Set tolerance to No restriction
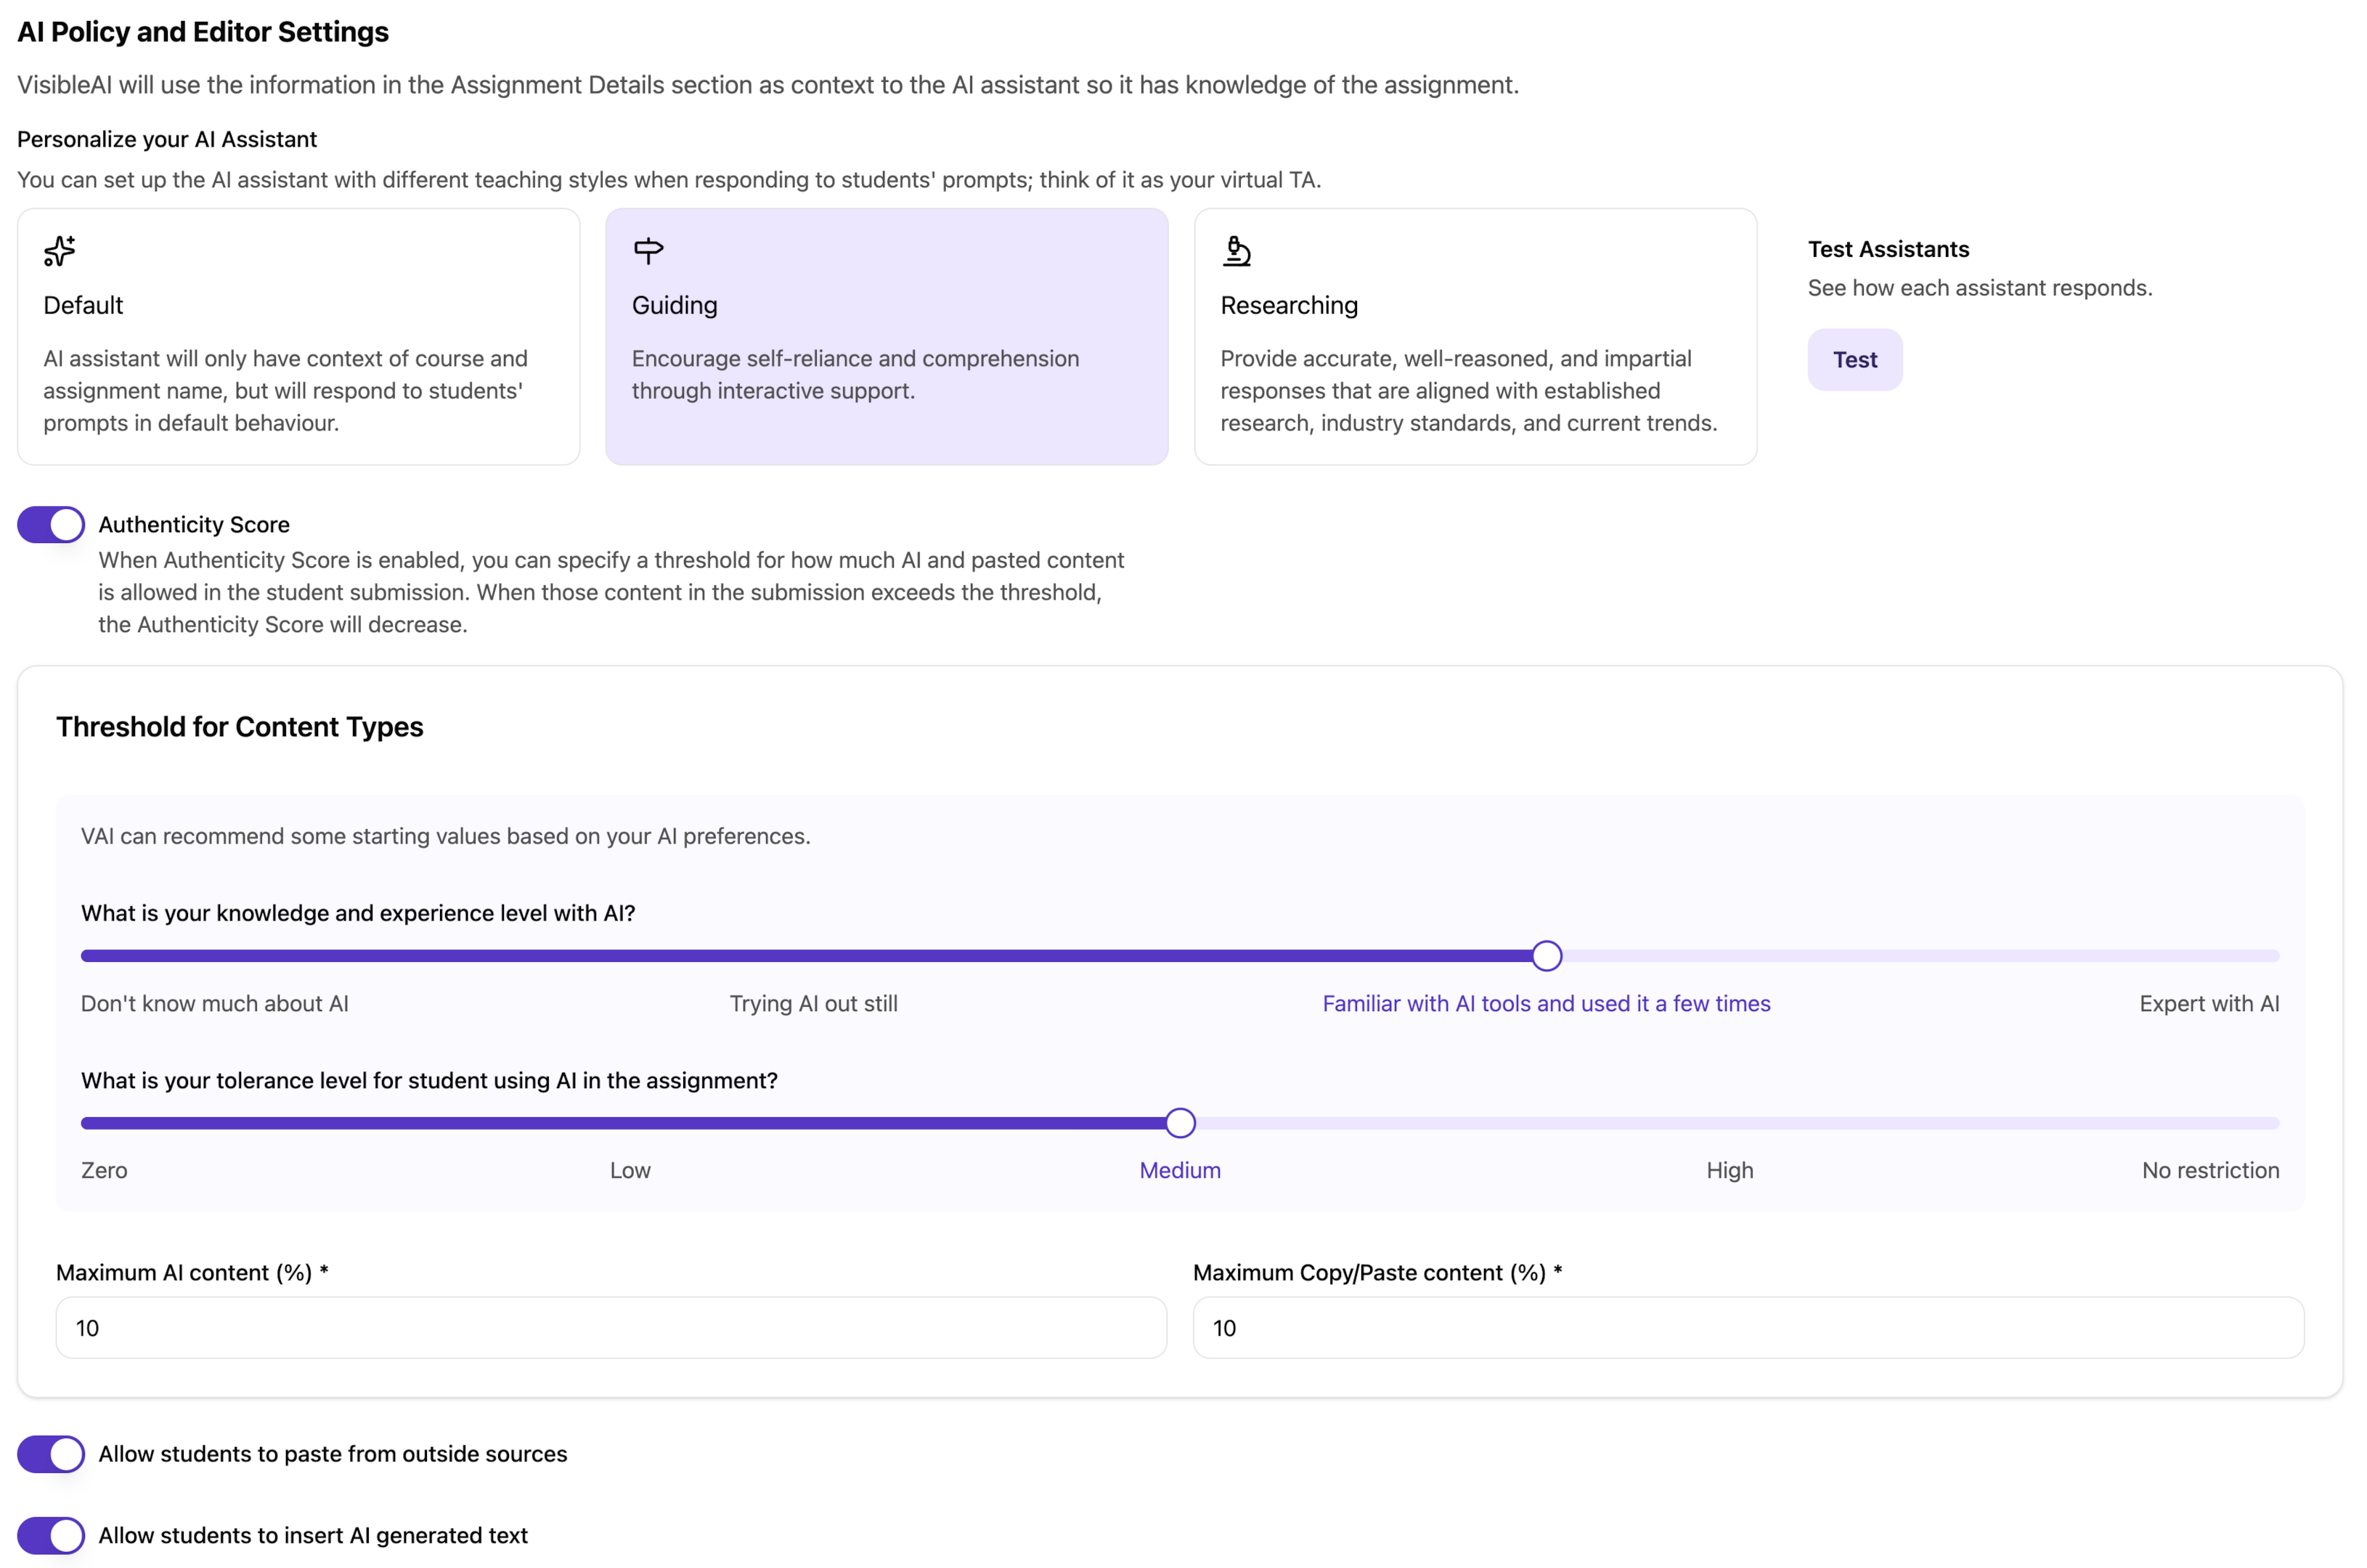The height and width of the screenshot is (1568, 2367). point(2210,1170)
